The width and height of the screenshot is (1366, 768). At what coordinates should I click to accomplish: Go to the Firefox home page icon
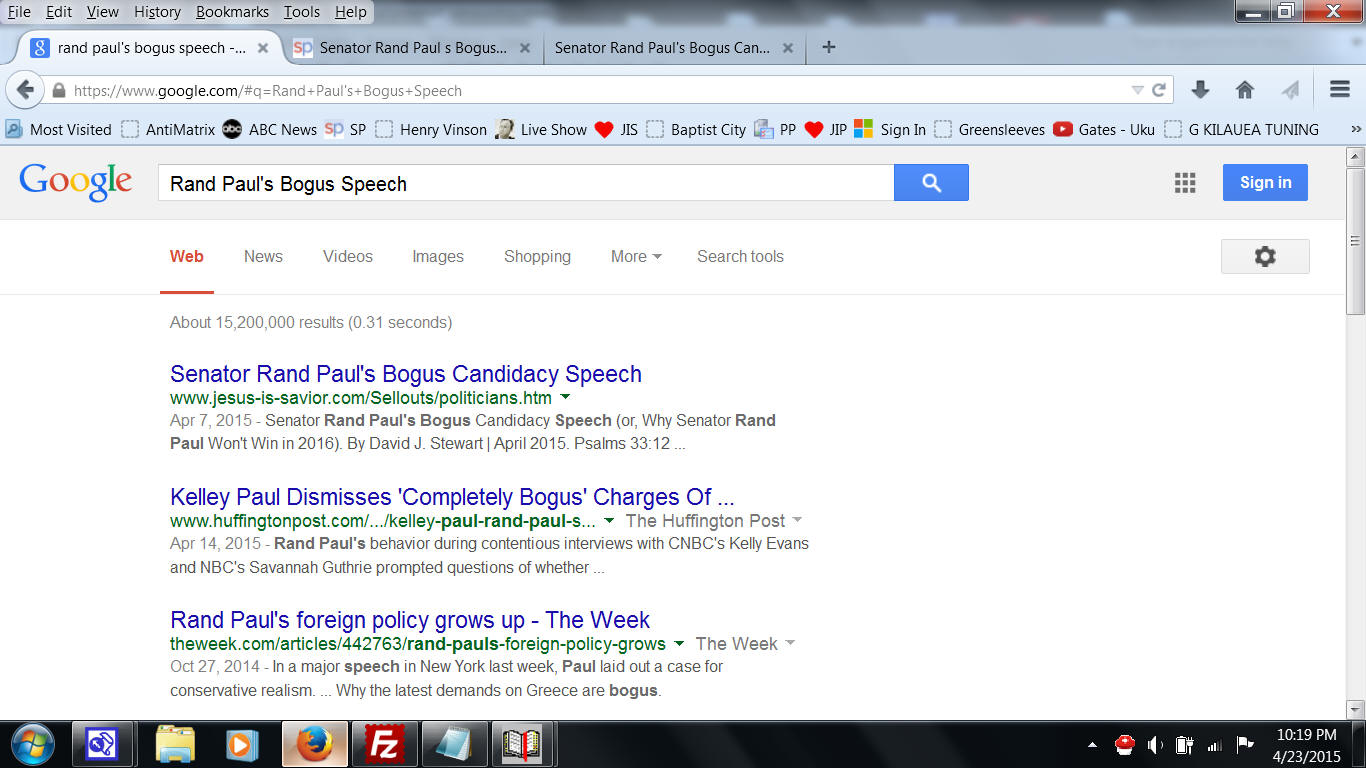(x=1245, y=90)
